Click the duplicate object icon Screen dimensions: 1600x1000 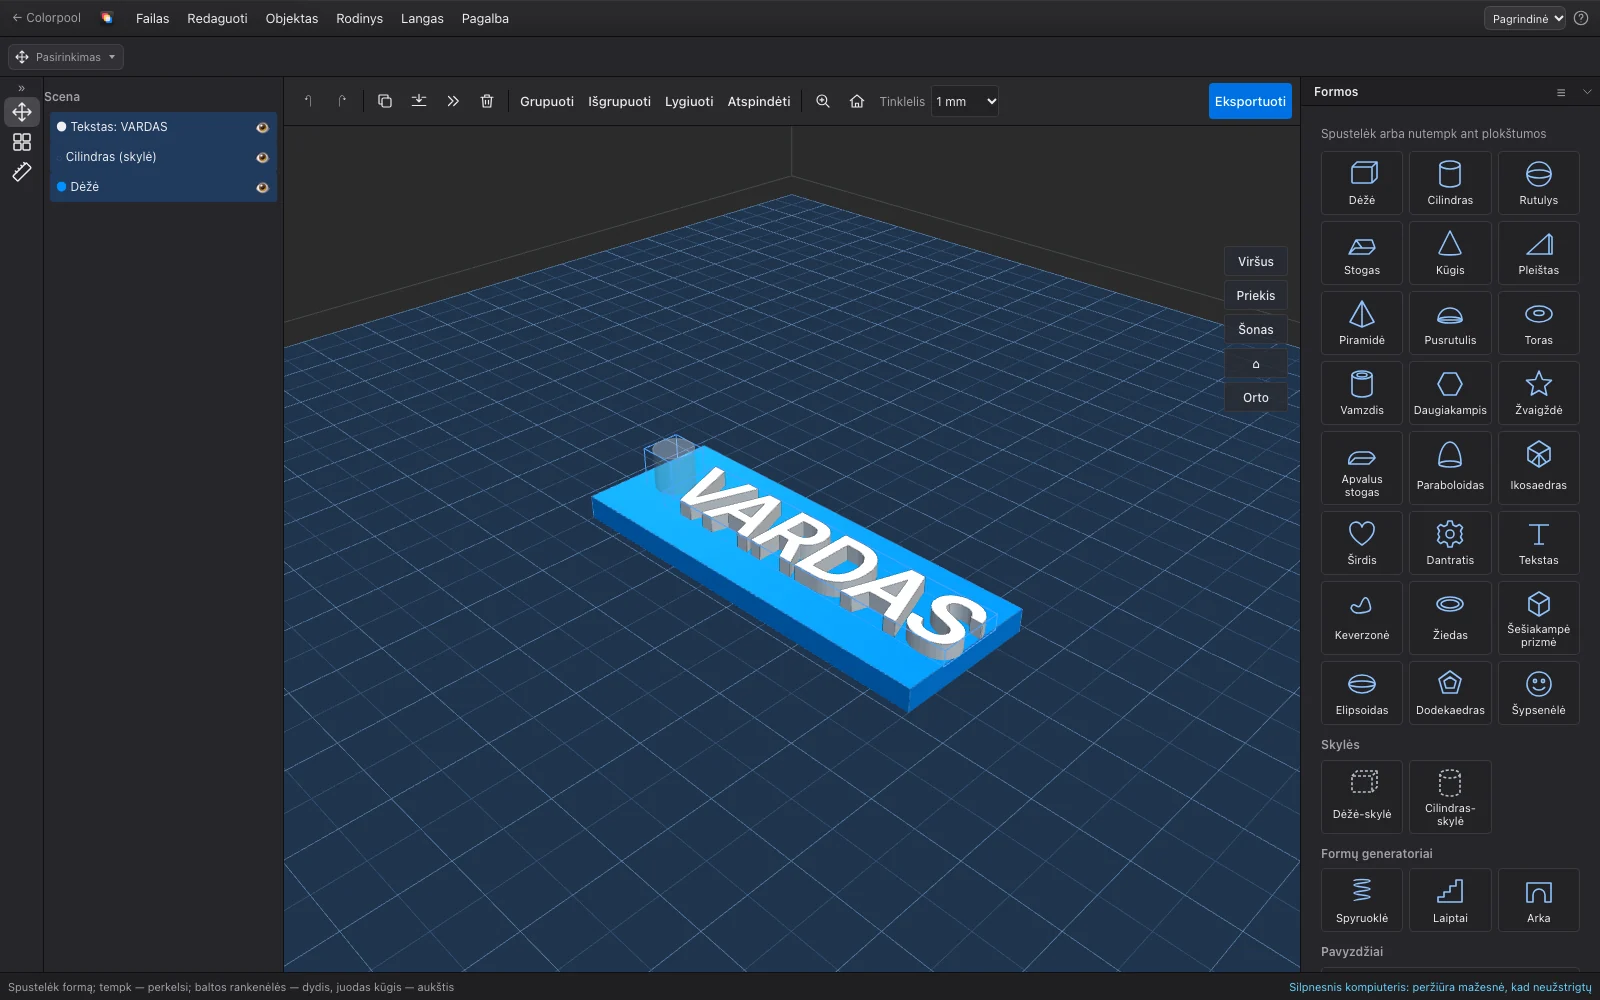(x=385, y=101)
